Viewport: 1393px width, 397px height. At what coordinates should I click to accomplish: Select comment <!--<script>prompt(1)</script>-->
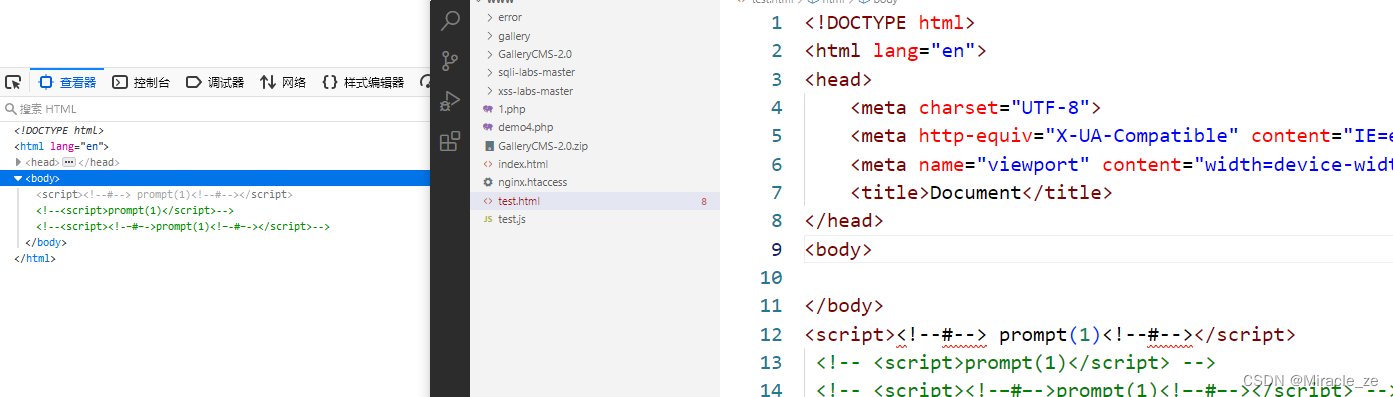pos(135,210)
